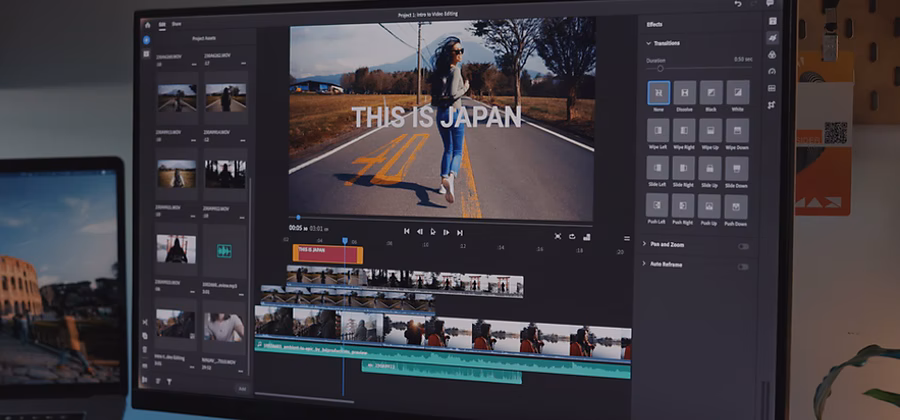The width and height of the screenshot is (900, 420).
Task: Step forward one frame
Action: pyautogui.click(x=446, y=232)
